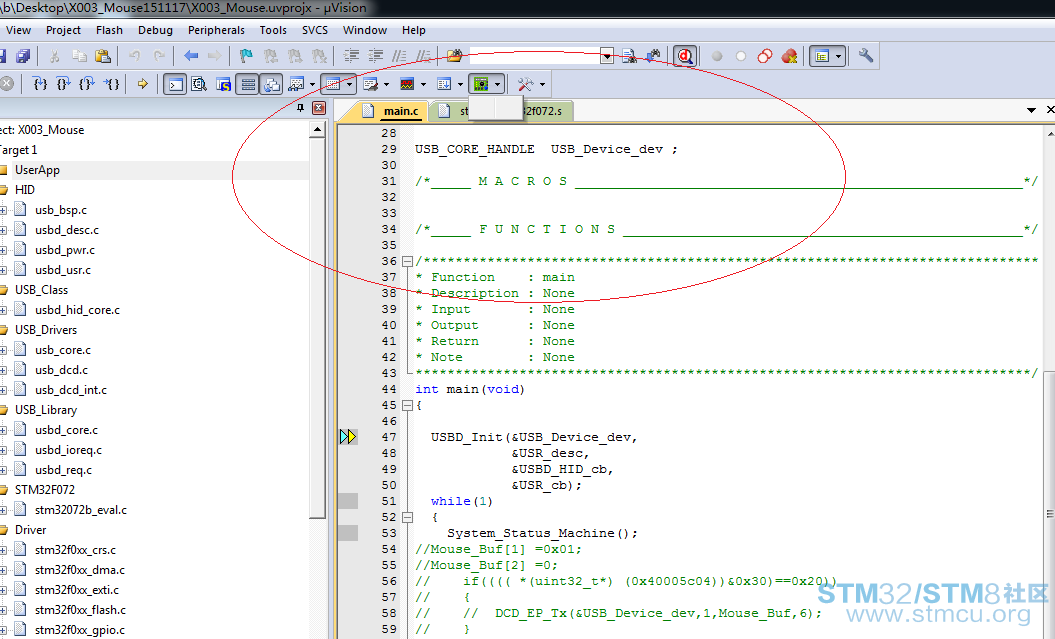Toggle the Start/Stop Debug Session button
The image size is (1055, 639).
click(x=685, y=56)
